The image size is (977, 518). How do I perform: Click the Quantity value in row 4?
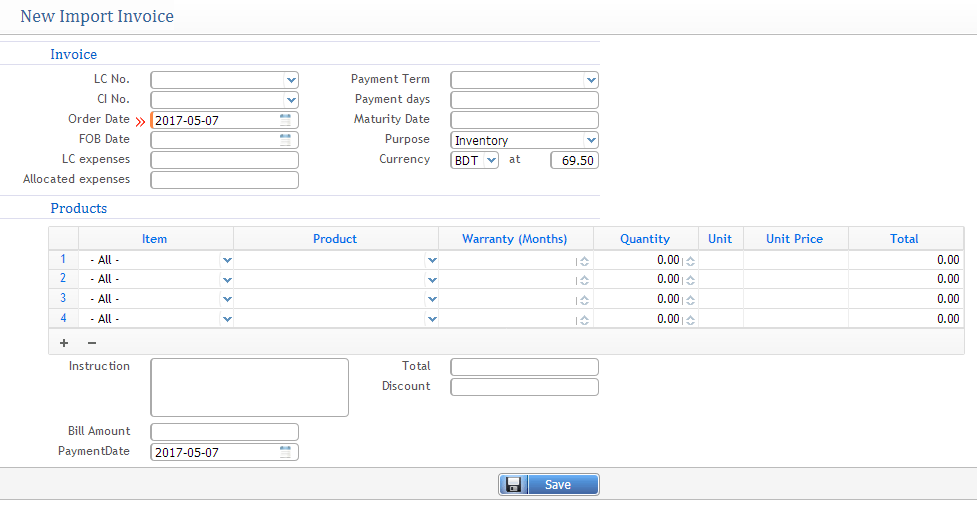(668, 319)
